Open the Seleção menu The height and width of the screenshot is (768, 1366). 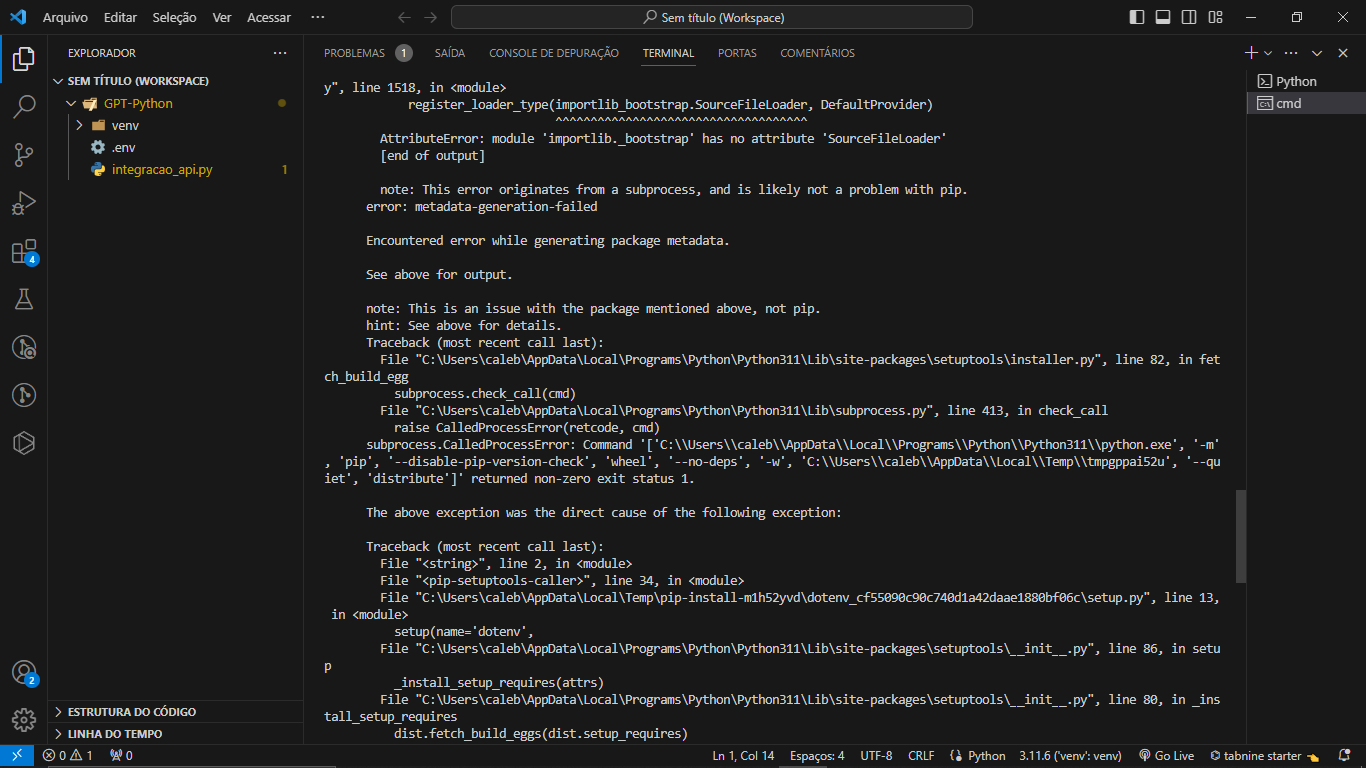pyautogui.click(x=174, y=17)
